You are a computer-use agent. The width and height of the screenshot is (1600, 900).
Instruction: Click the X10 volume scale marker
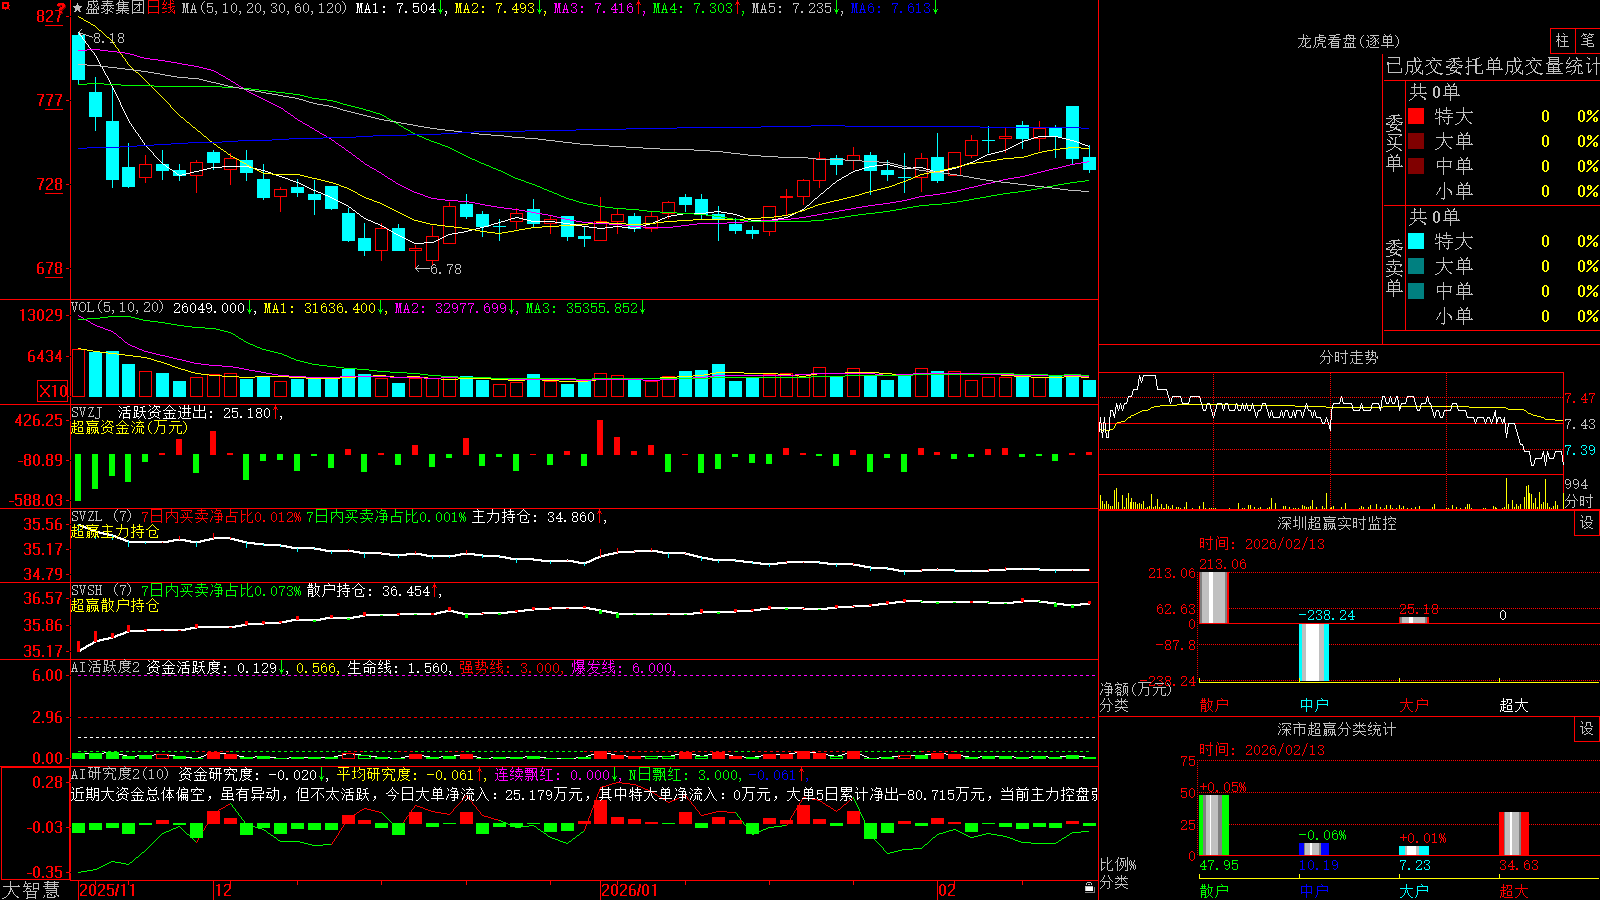coord(53,391)
